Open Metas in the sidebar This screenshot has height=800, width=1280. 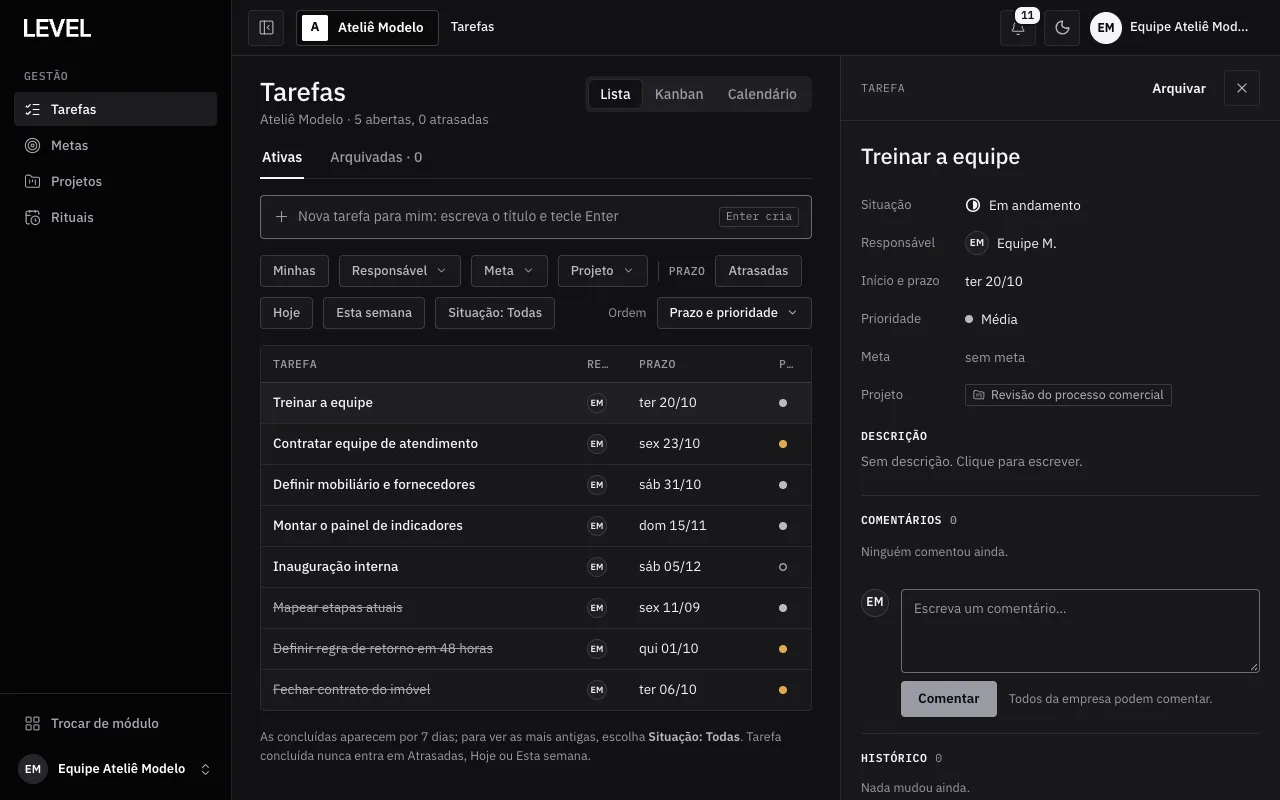point(115,145)
